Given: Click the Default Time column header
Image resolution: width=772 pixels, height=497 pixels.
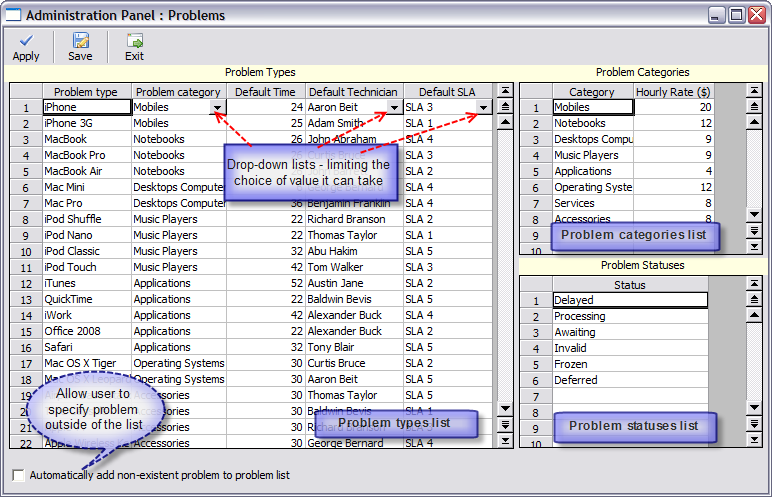Looking at the screenshot, I should coord(266,92).
